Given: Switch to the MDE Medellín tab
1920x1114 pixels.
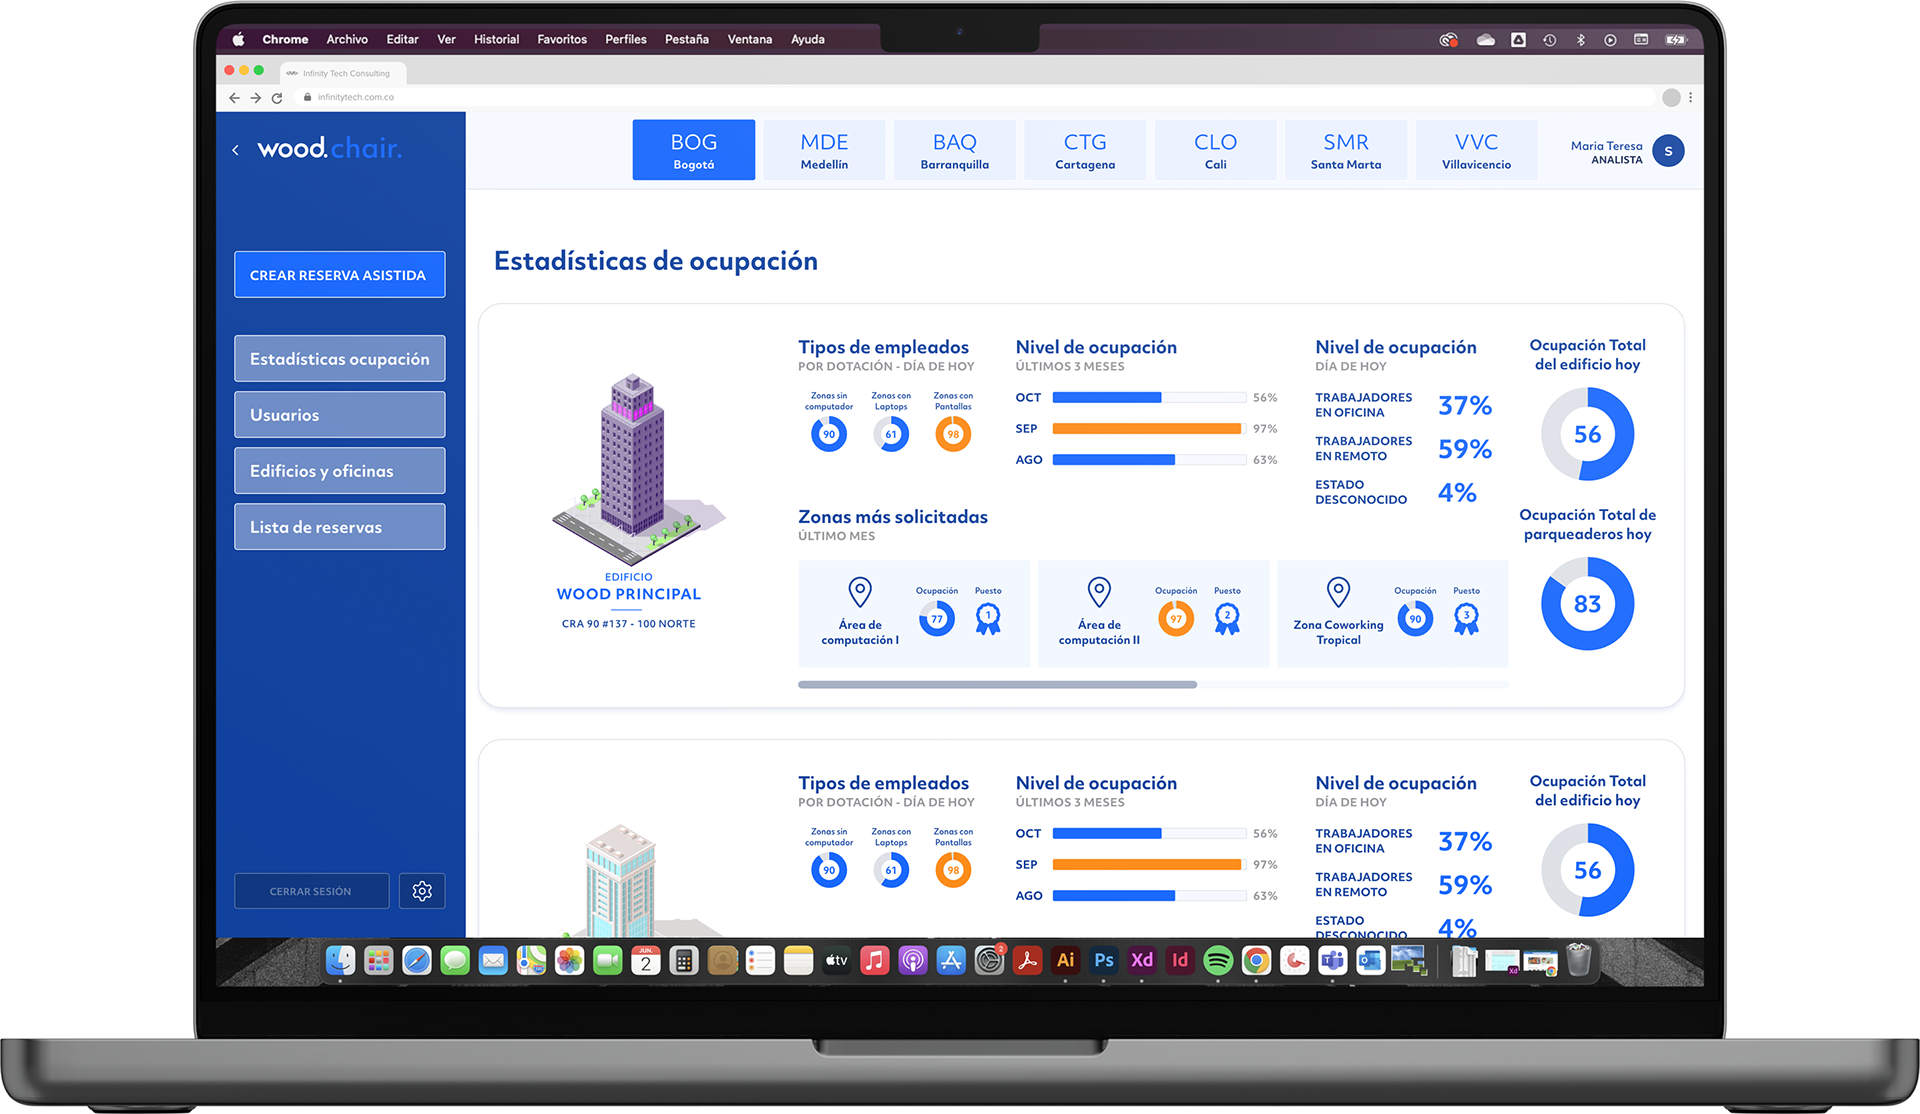Looking at the screenshot, I should pyautogui.click(x=824, y=150).
